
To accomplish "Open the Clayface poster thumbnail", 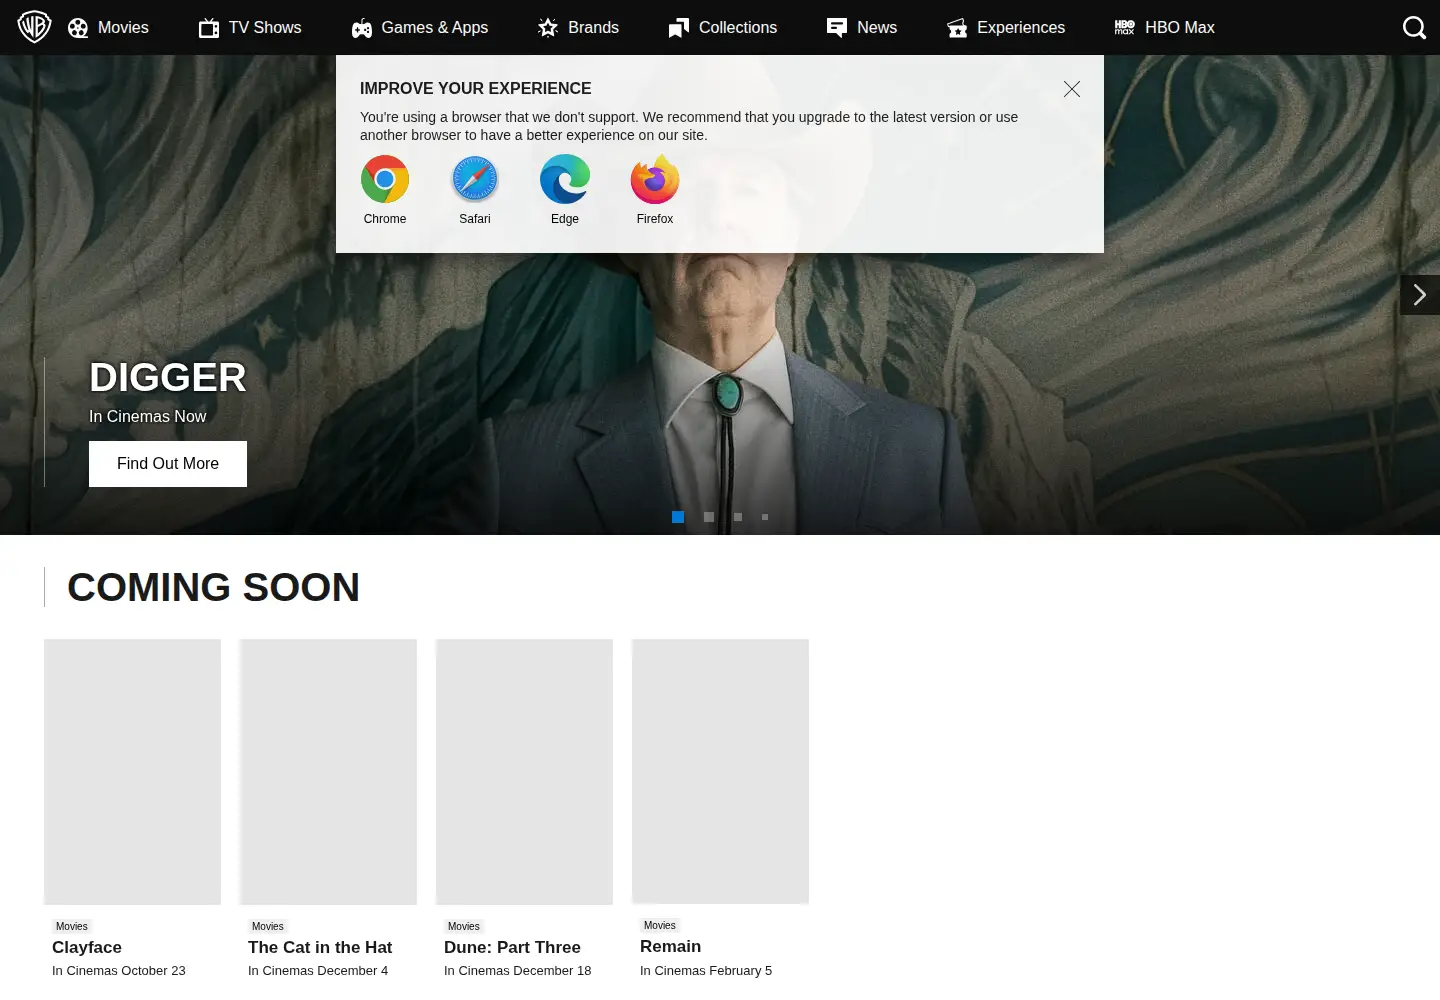I will pos(132,772).
